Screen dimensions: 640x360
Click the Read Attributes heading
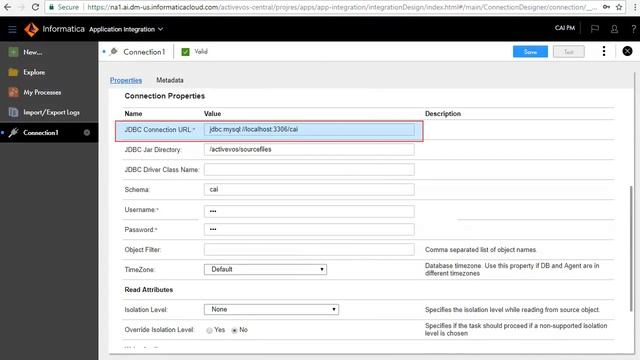(149, 289)
